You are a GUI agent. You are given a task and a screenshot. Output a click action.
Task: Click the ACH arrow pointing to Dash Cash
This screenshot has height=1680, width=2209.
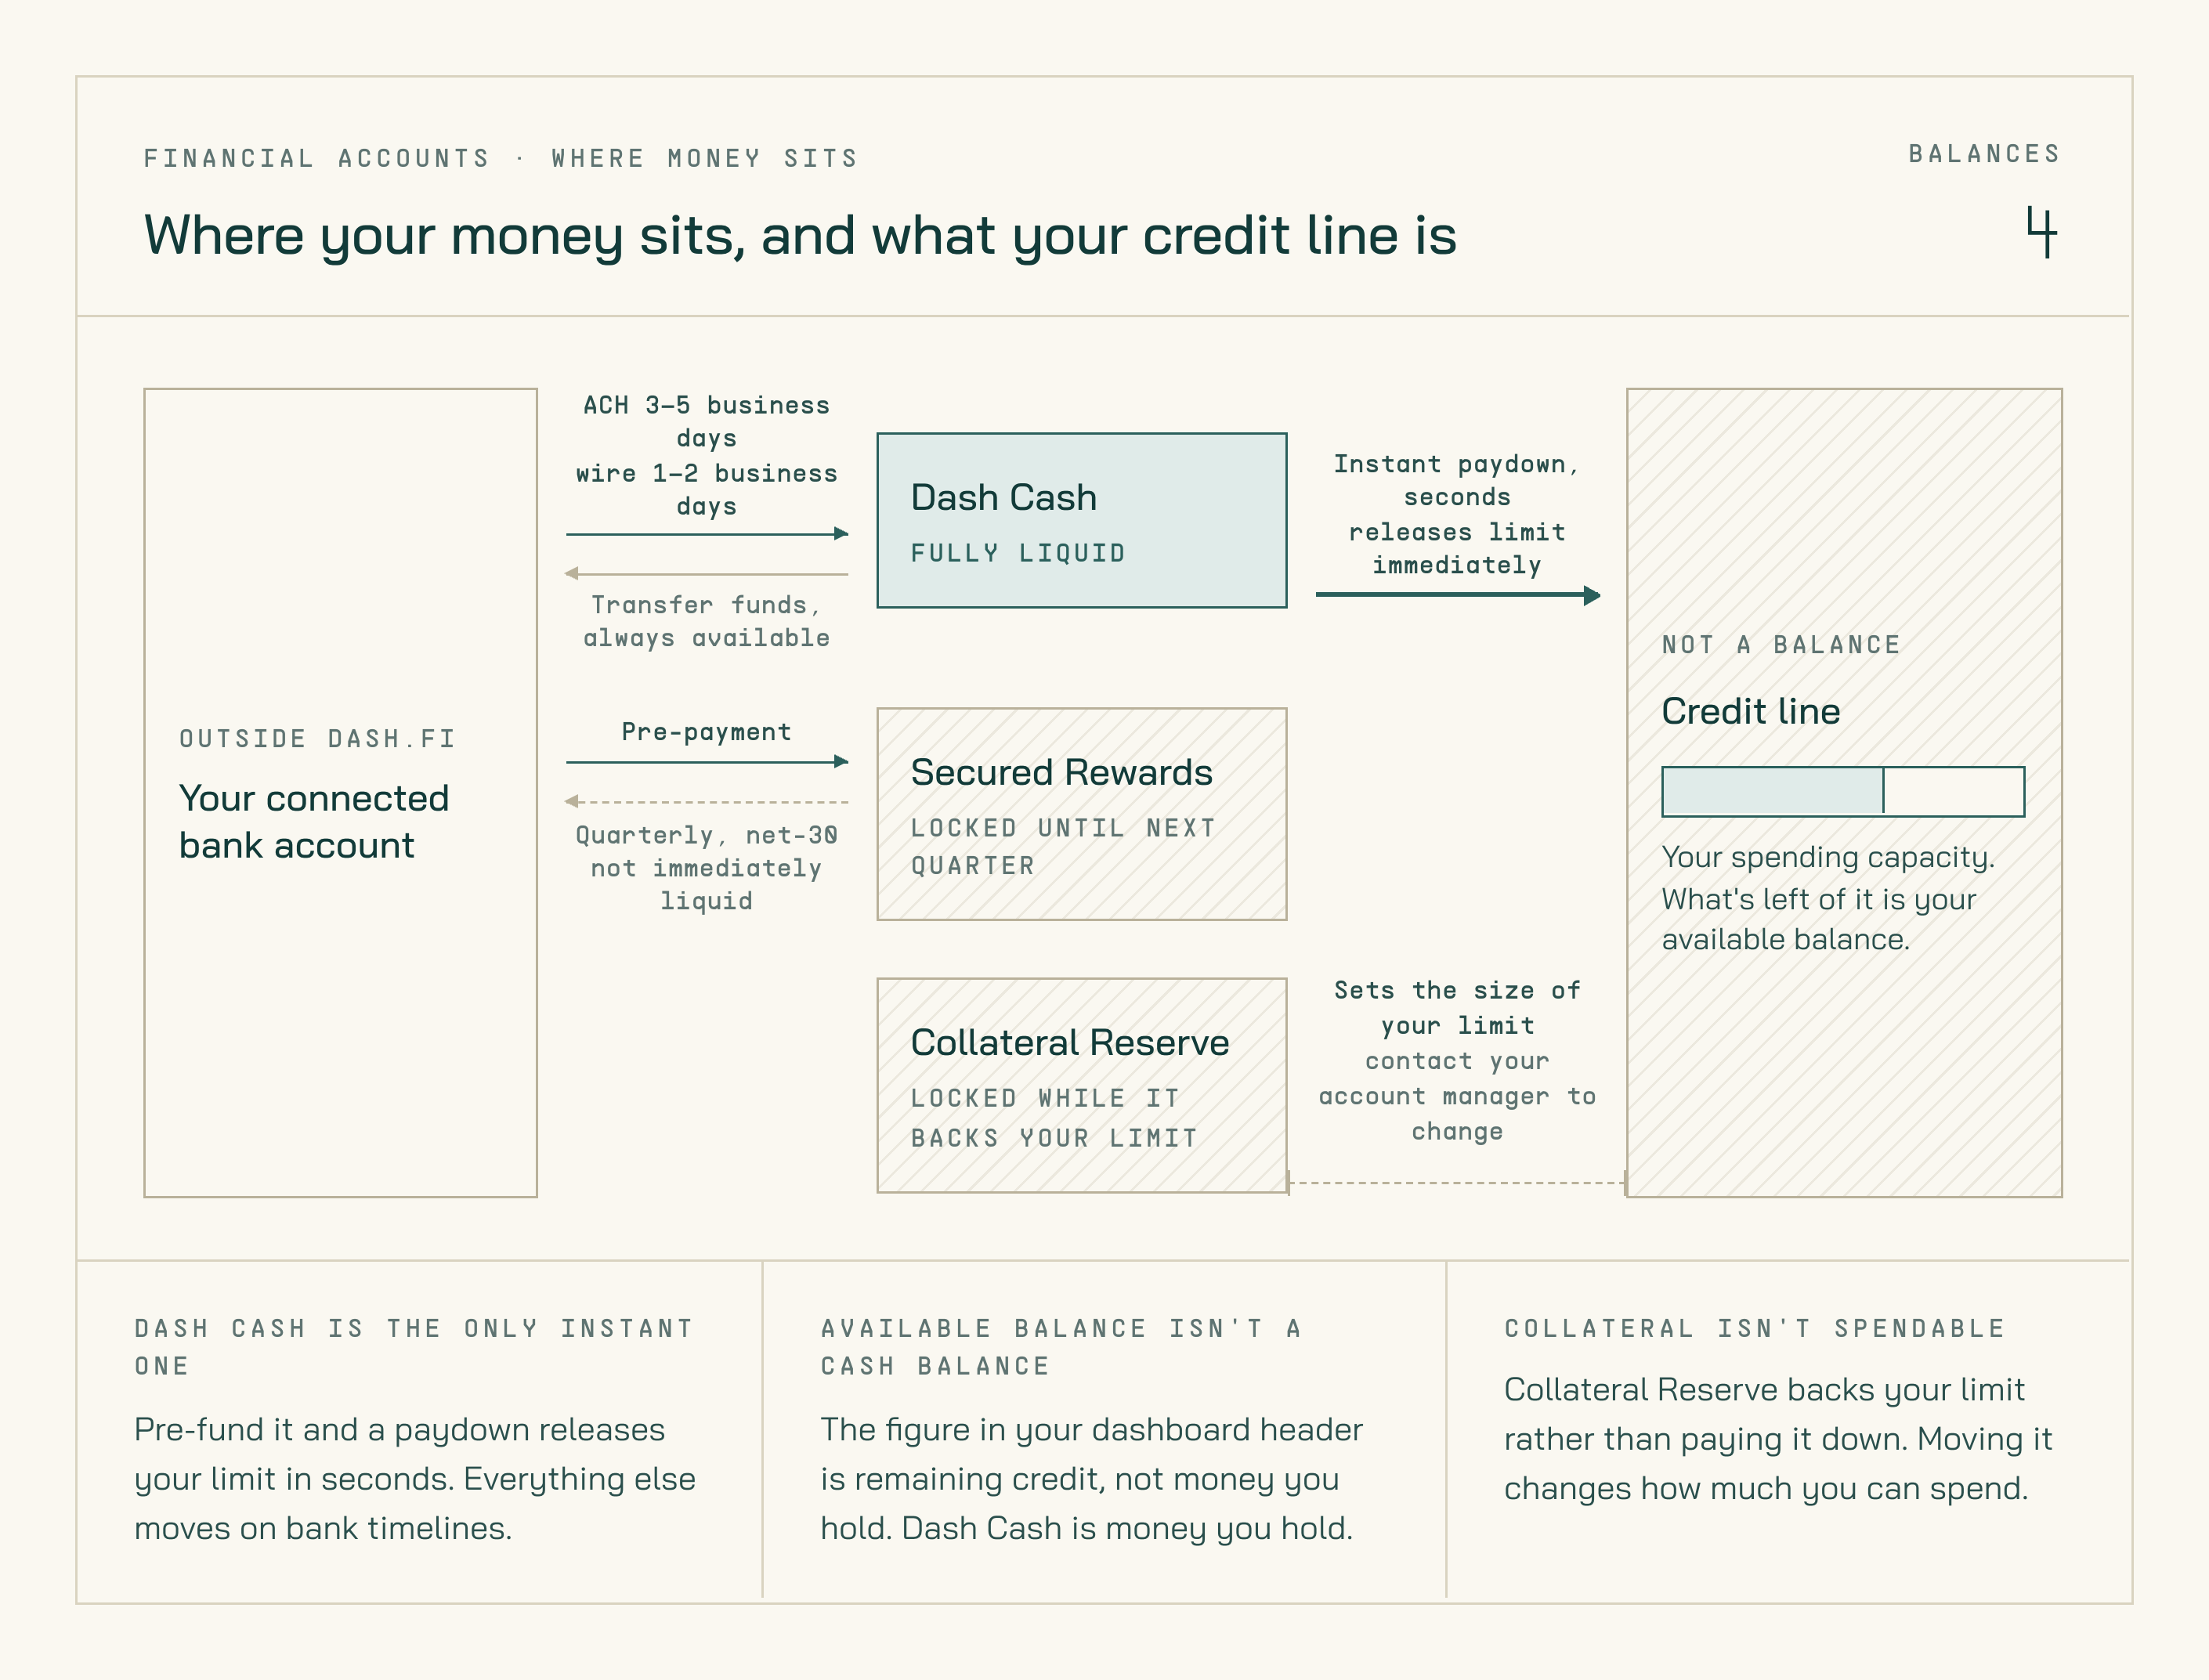coord(707,534)
